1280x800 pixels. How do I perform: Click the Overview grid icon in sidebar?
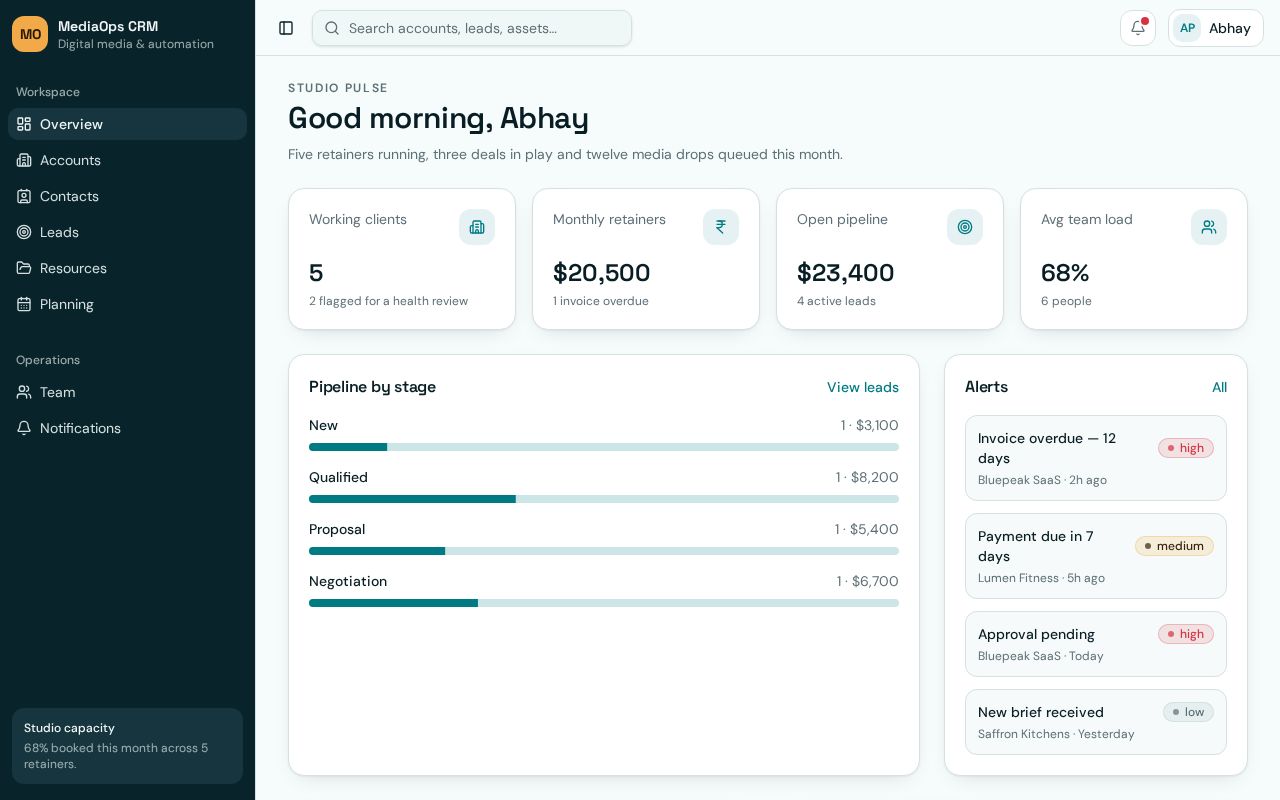click(24, 124)
